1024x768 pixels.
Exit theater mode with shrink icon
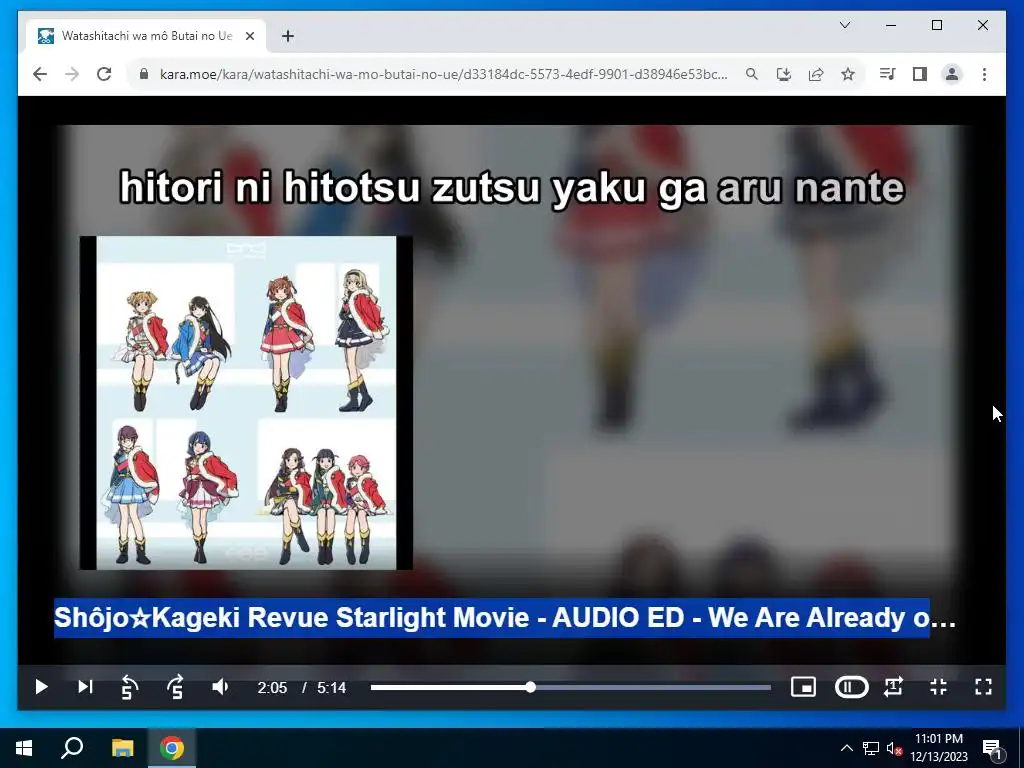pos(938,687)
